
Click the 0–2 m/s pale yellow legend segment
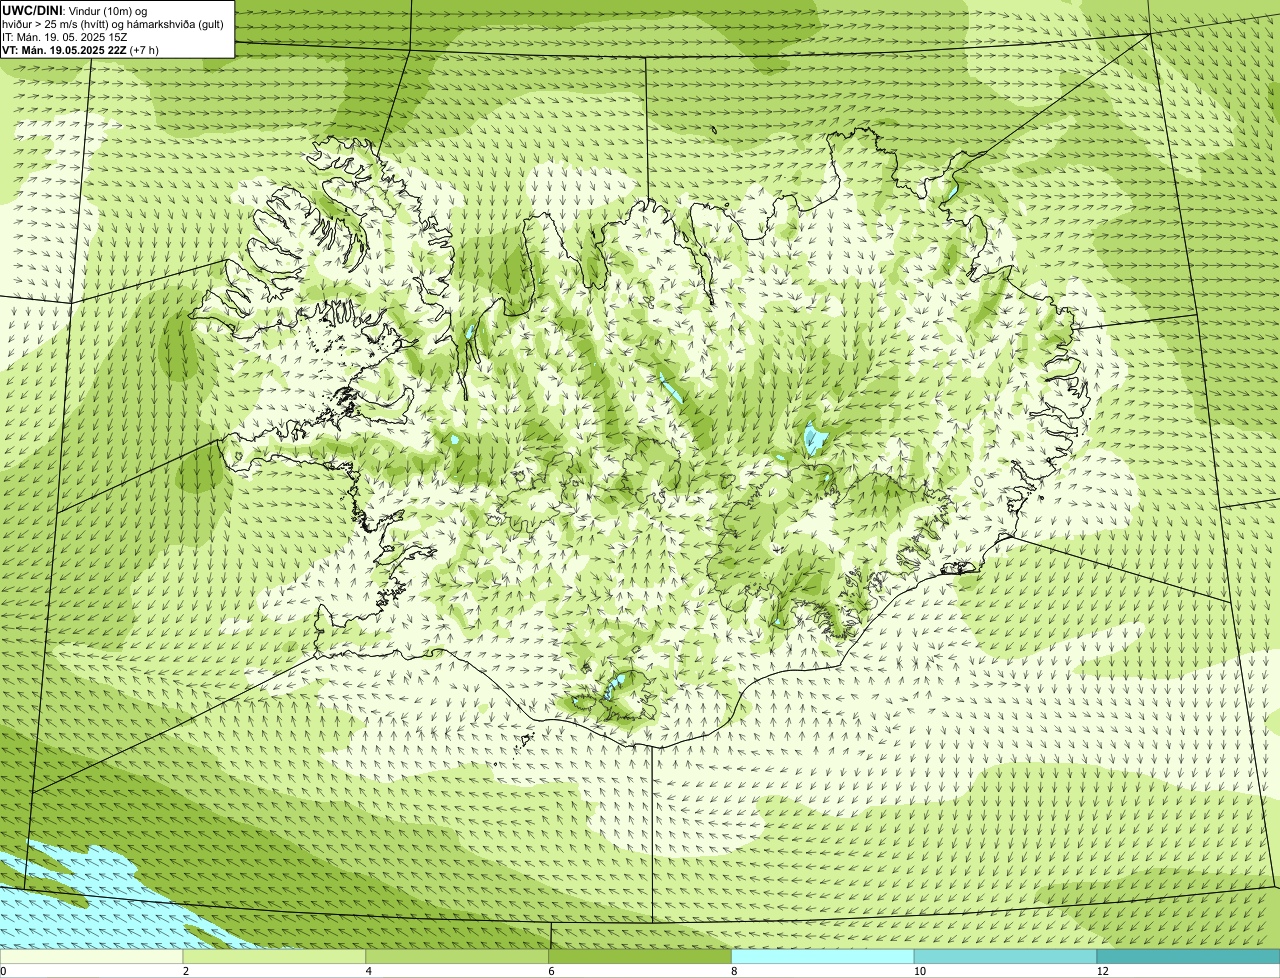[91, 956]
